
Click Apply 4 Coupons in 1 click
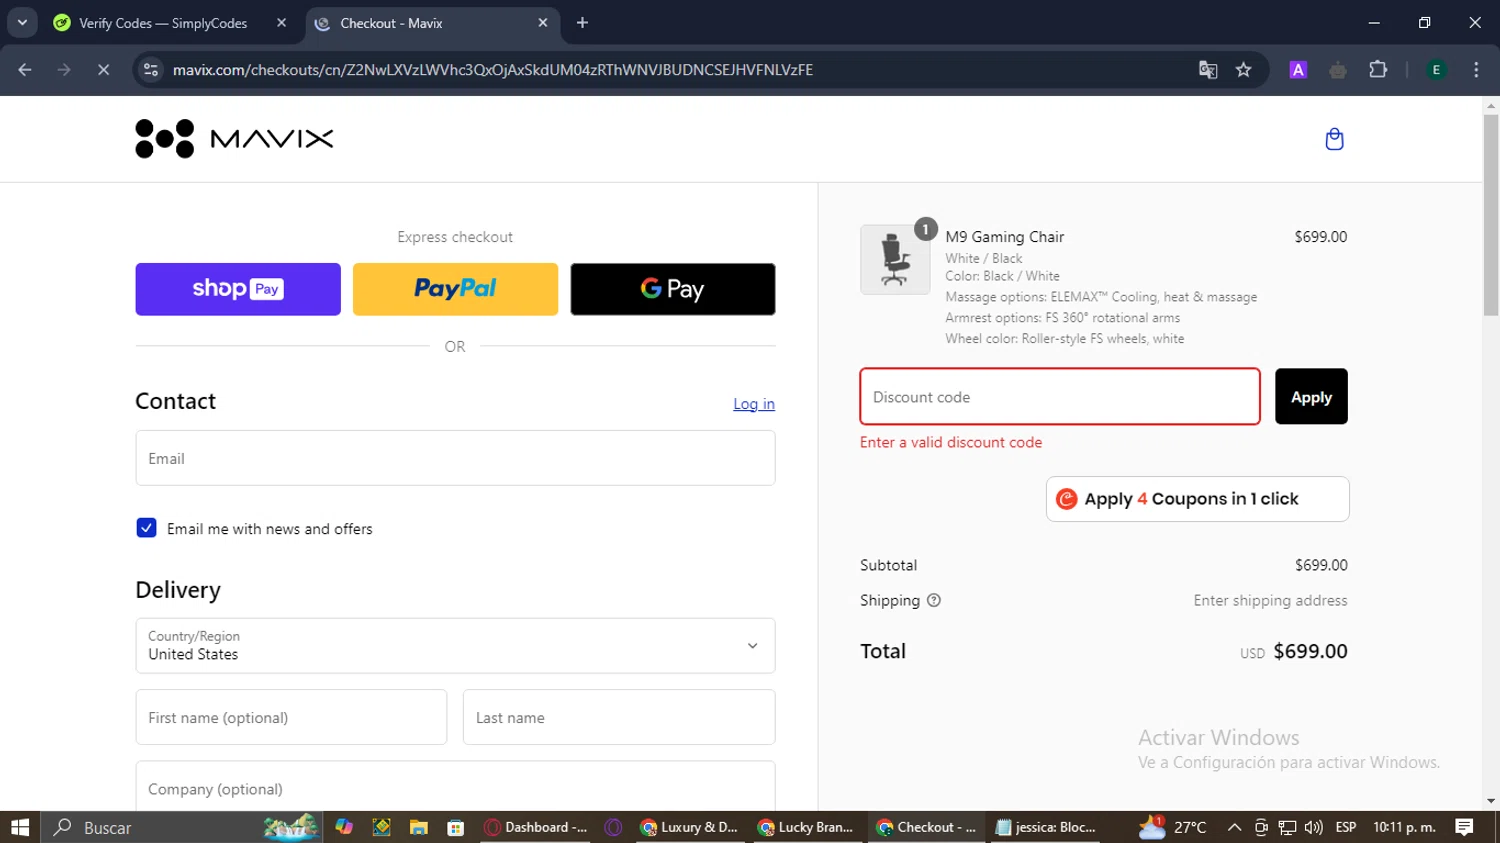[x=1197, y=499]
